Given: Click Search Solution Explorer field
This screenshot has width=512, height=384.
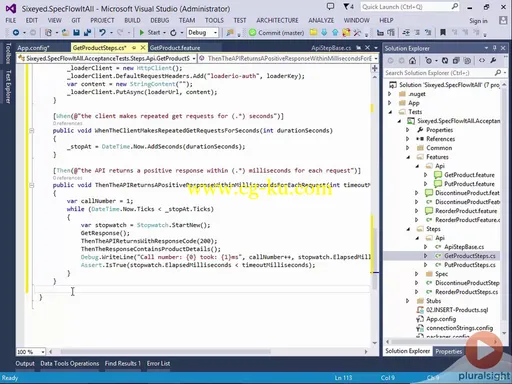Looking at the screenshot, I should click(442, 73).
